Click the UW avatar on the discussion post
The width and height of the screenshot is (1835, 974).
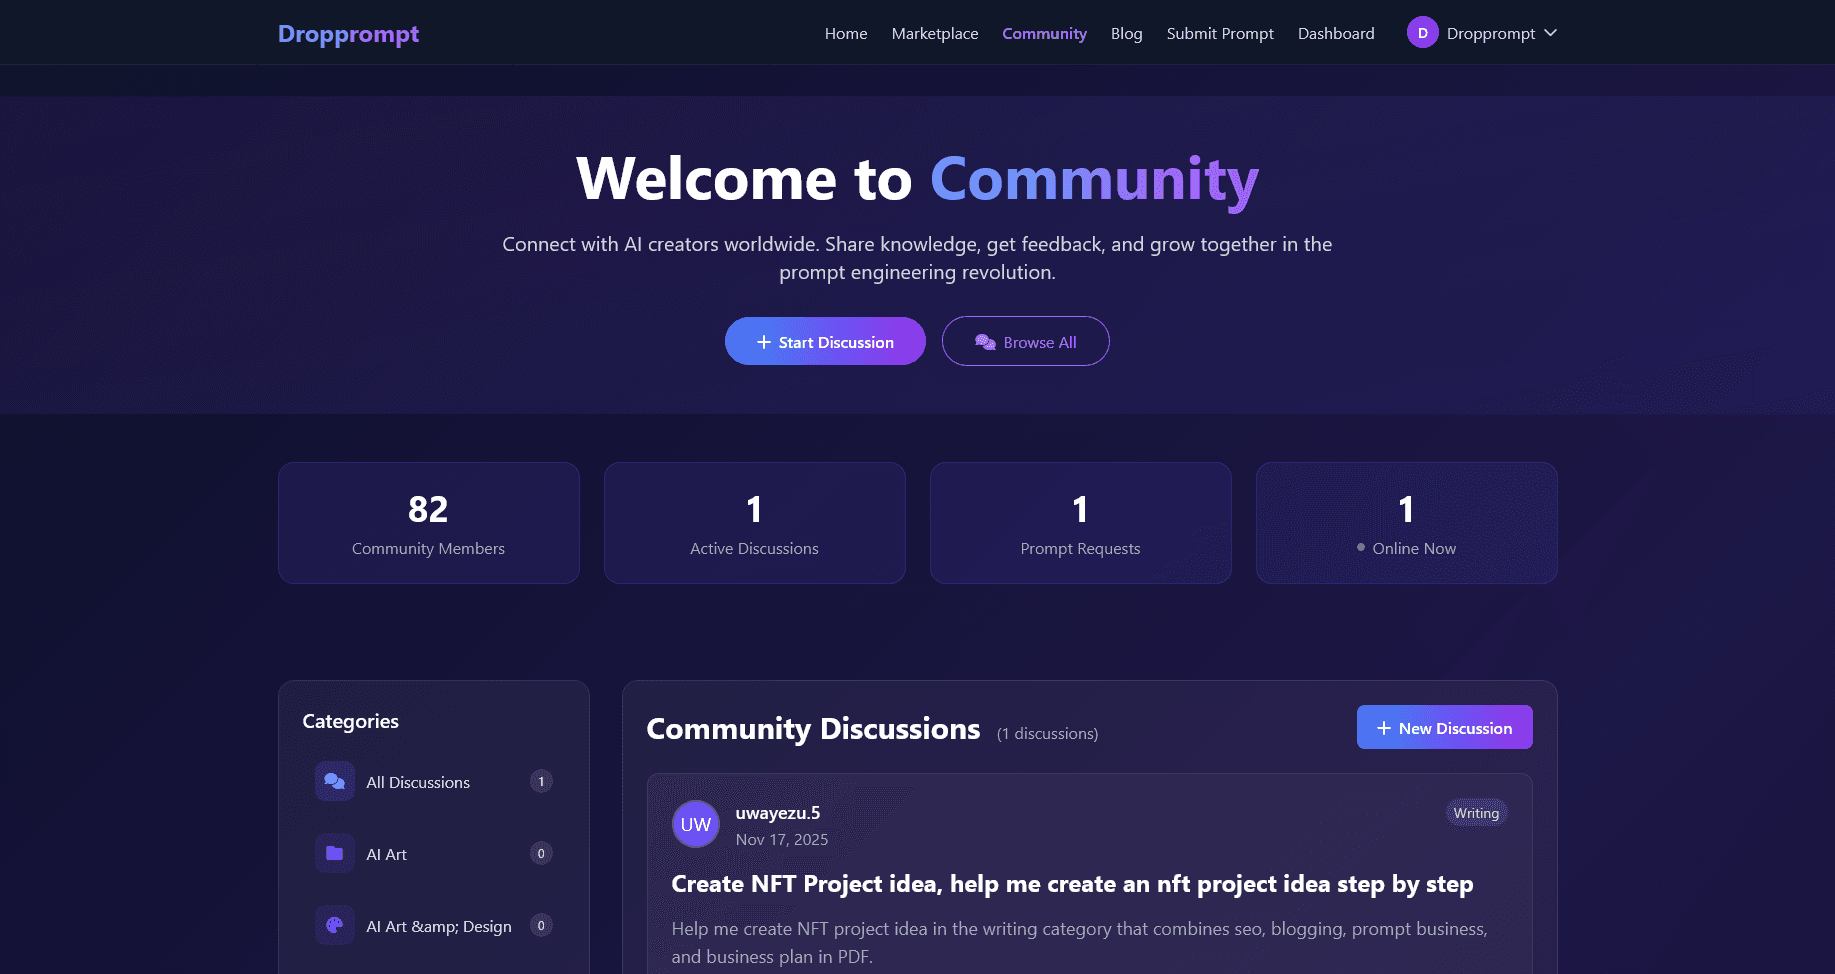[x=695, y=824]
